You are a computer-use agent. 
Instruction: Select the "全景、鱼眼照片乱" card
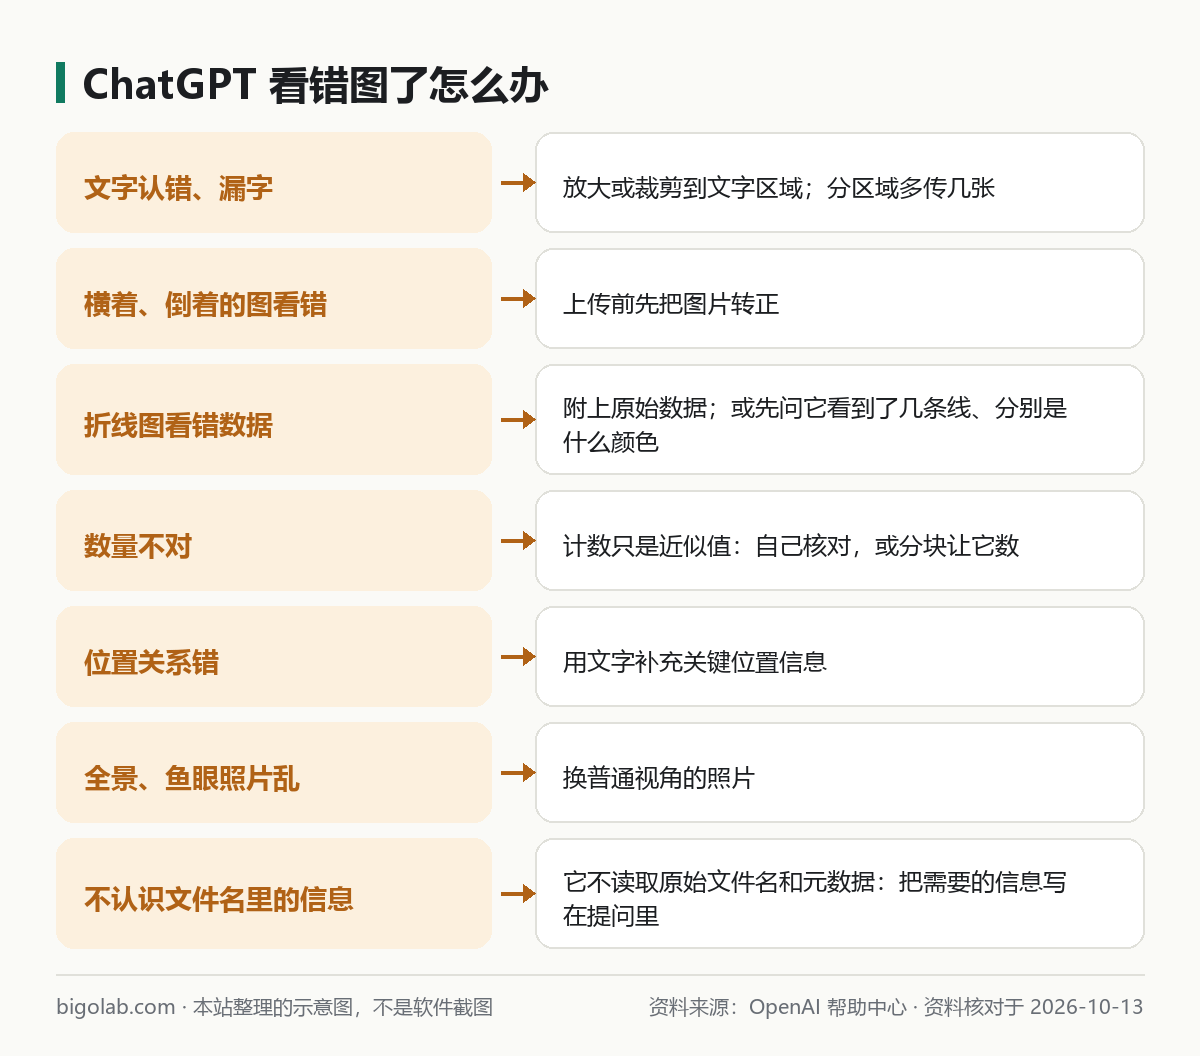(274, 772)
